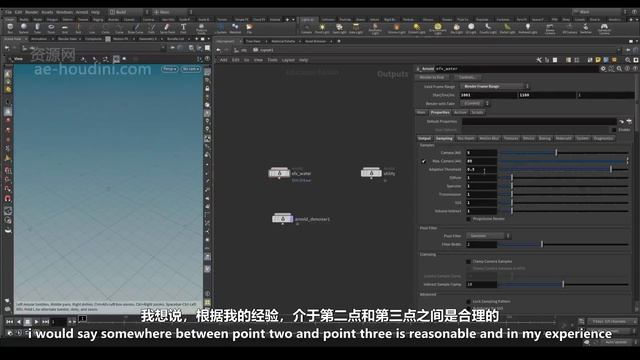Add a Distant Light from shelf

(416, 28)
